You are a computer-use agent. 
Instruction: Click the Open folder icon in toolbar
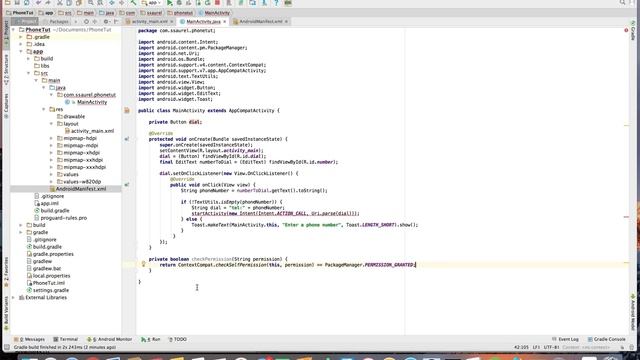8,2
